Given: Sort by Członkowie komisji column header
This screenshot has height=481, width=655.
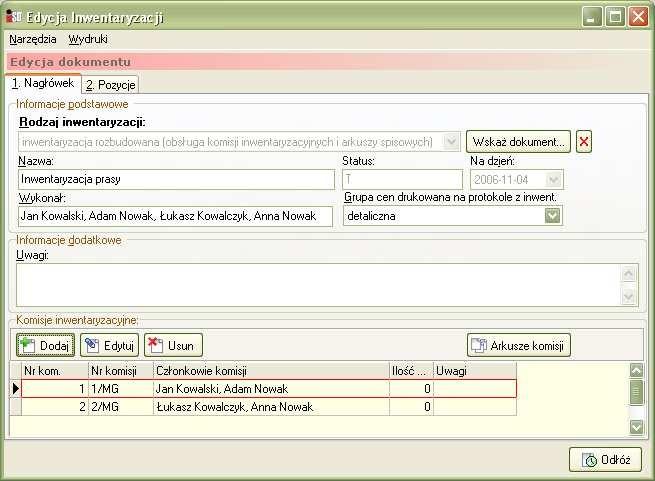Looking at the screenshot, I should point(272,371).
